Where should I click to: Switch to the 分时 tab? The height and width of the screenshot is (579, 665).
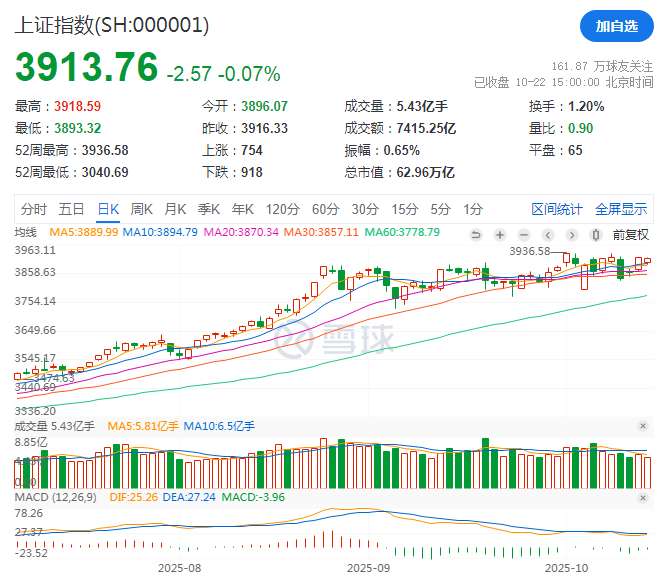[x=34, y=209]
